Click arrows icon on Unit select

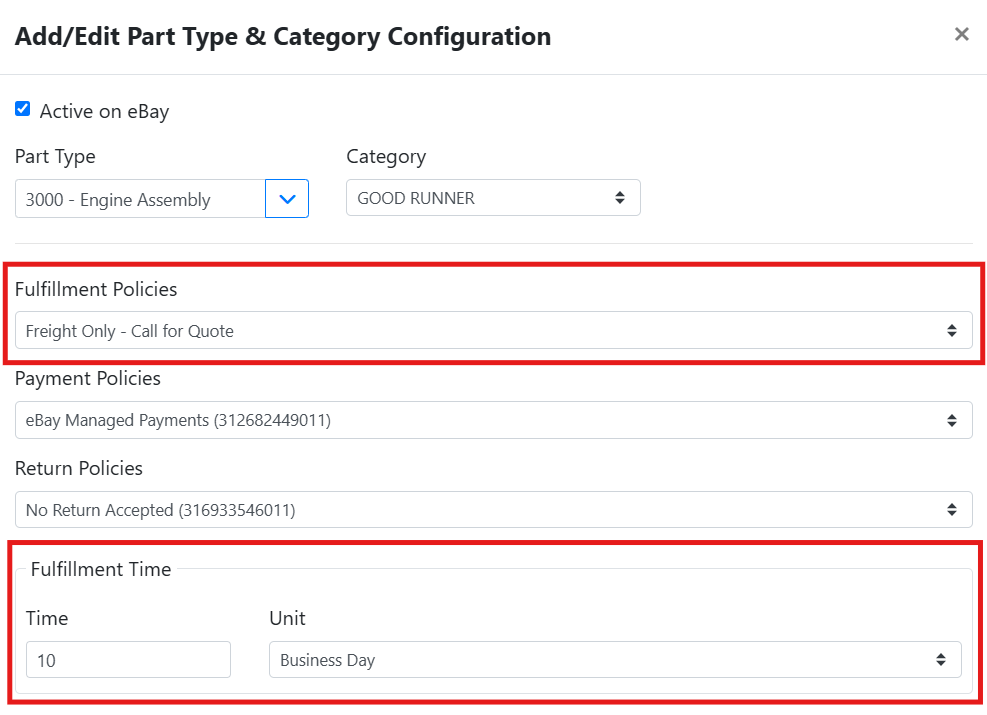point(940,660)
